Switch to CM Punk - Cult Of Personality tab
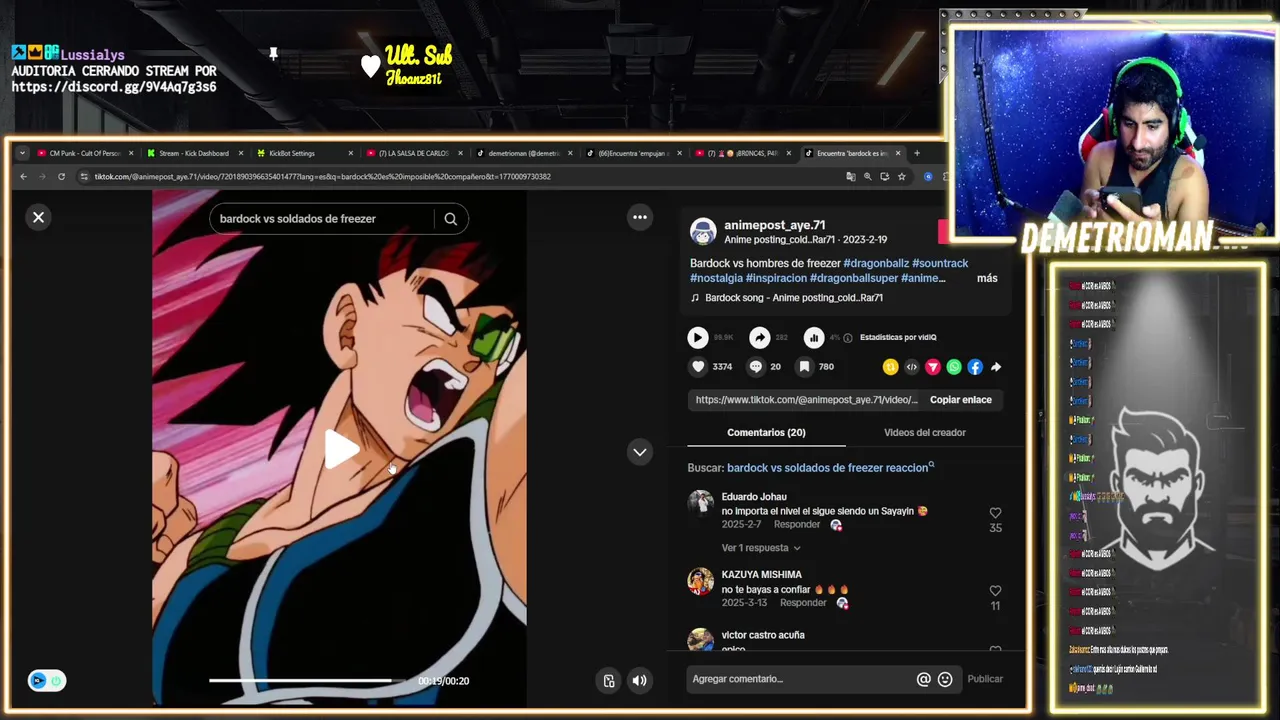This screenshot has height=720, width=1280. pyautogui.click(x=85, y=153)
